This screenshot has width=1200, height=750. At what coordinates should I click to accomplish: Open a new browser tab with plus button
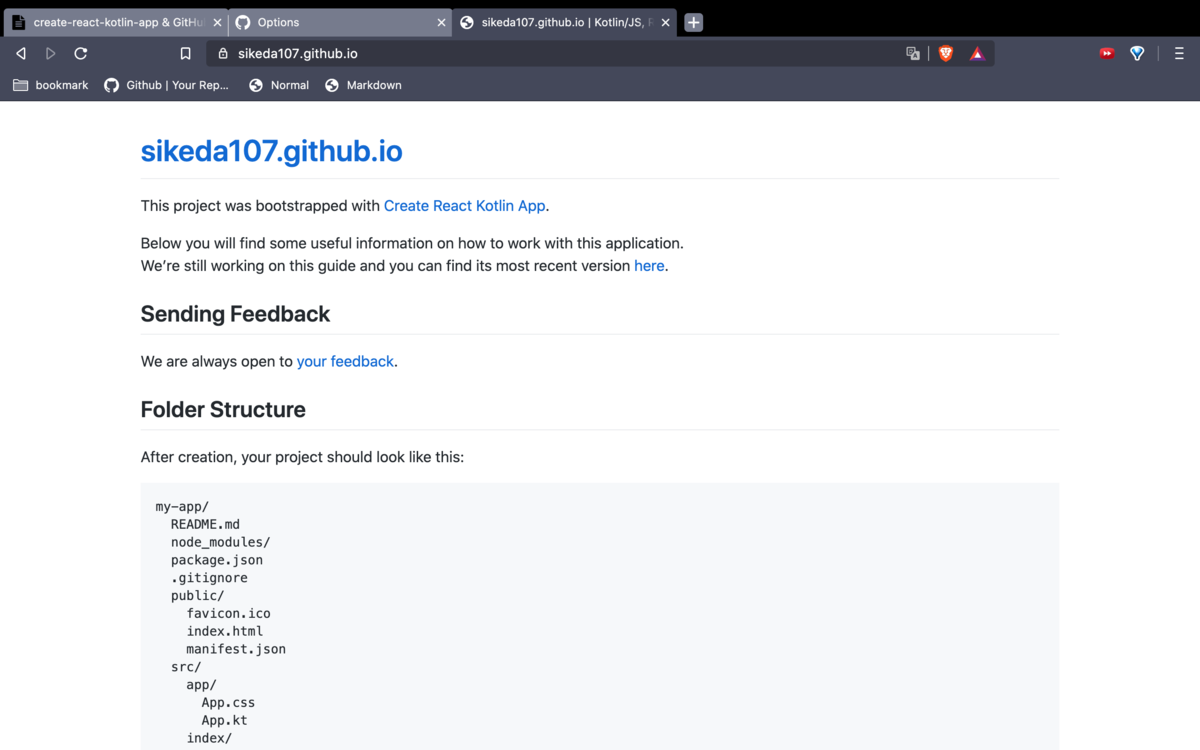tap(693, 21)
